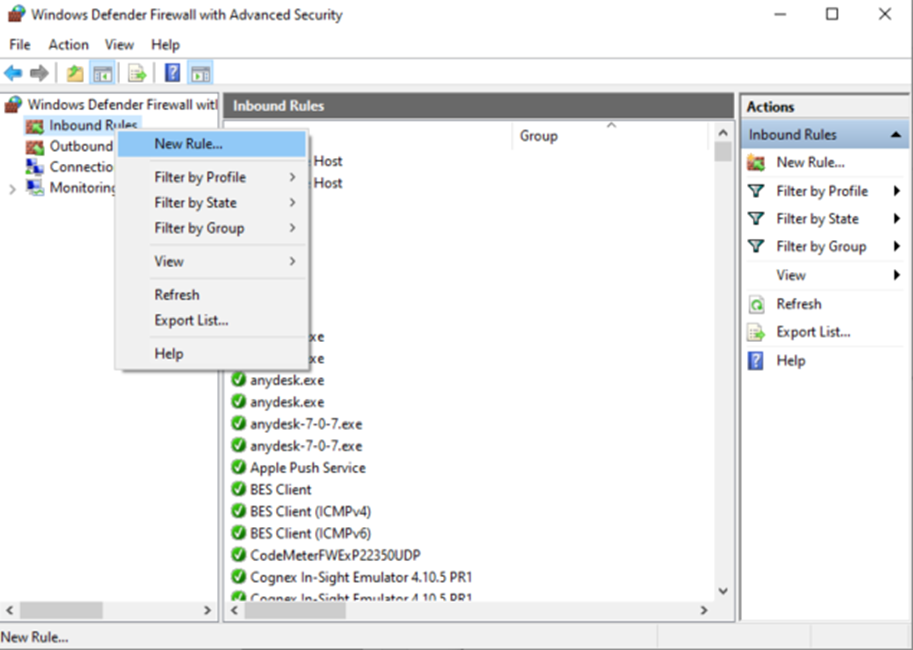Click the green check beside CodeMeterFWExP22350UDP
913x650 pixels.
[238, 554]
